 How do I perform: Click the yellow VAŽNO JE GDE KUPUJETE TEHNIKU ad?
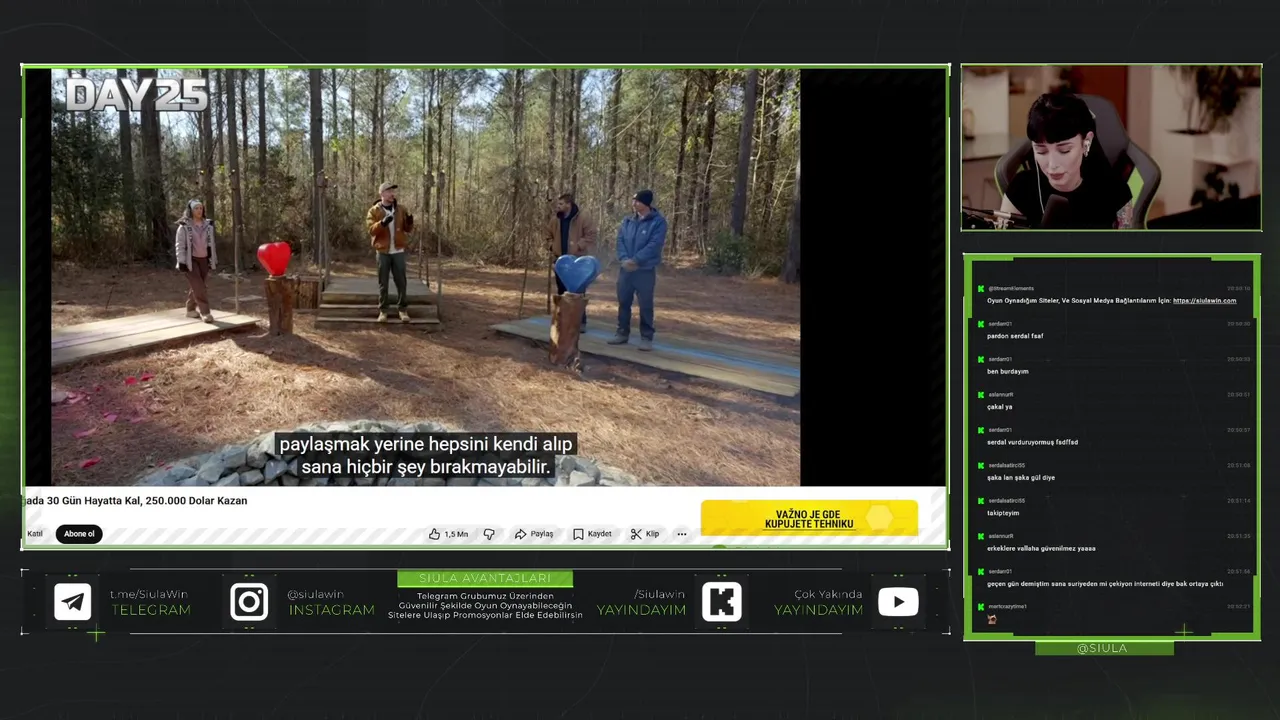[x=809, y=518]
